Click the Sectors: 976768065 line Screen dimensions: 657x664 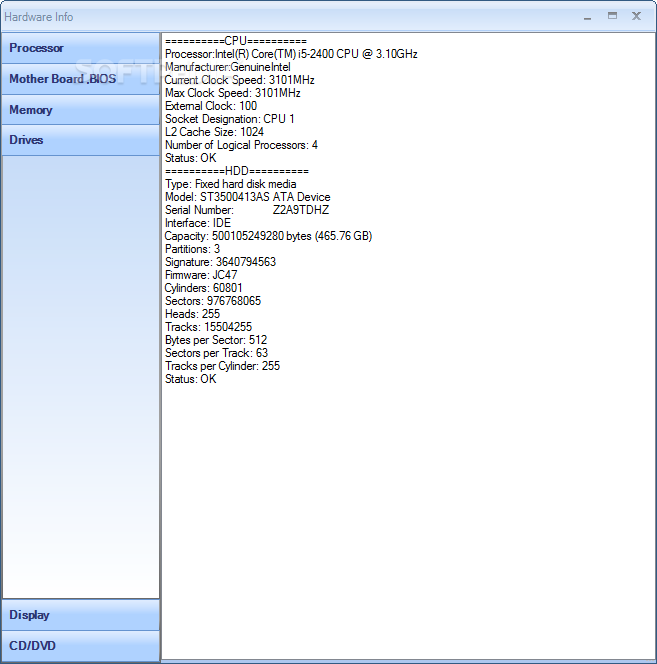[213, 301]
